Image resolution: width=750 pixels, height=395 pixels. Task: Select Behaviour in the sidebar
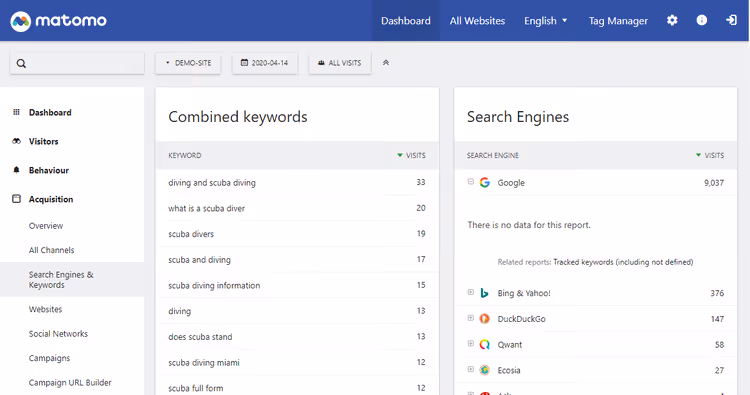click(49, 170)
